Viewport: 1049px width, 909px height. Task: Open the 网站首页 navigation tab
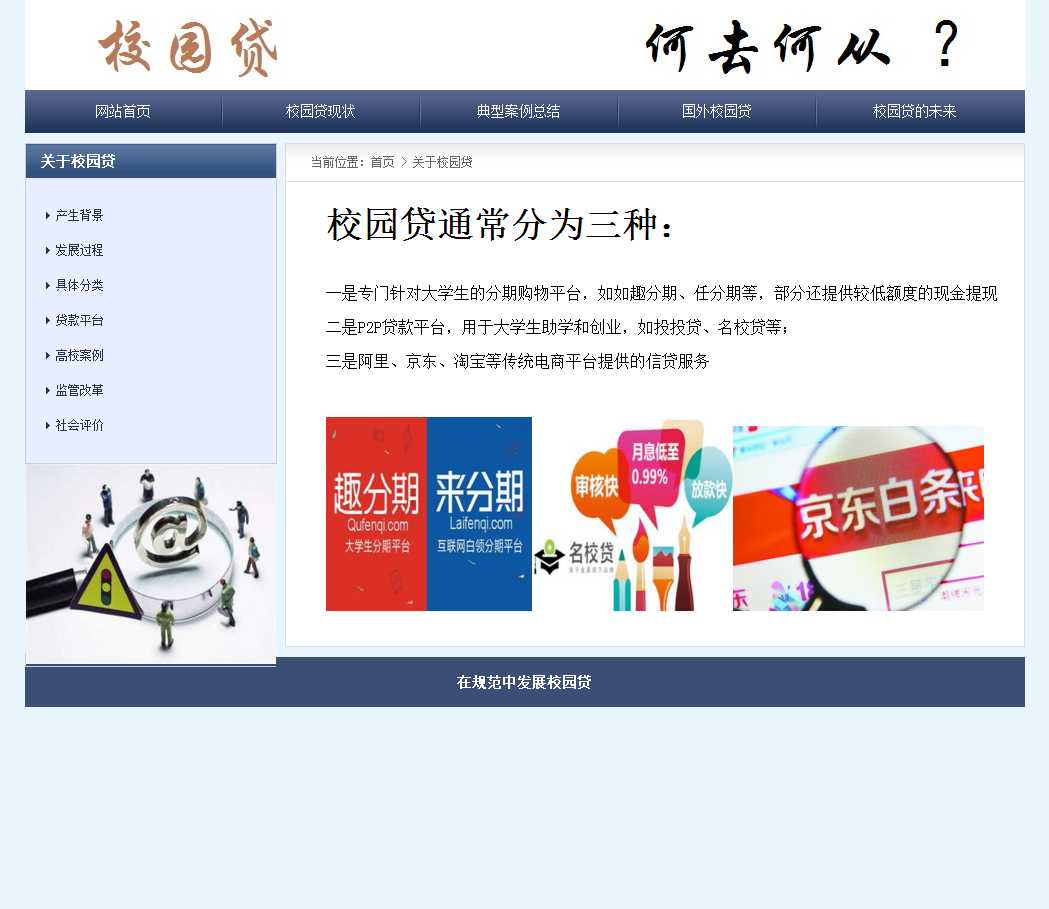click(123, 111)
